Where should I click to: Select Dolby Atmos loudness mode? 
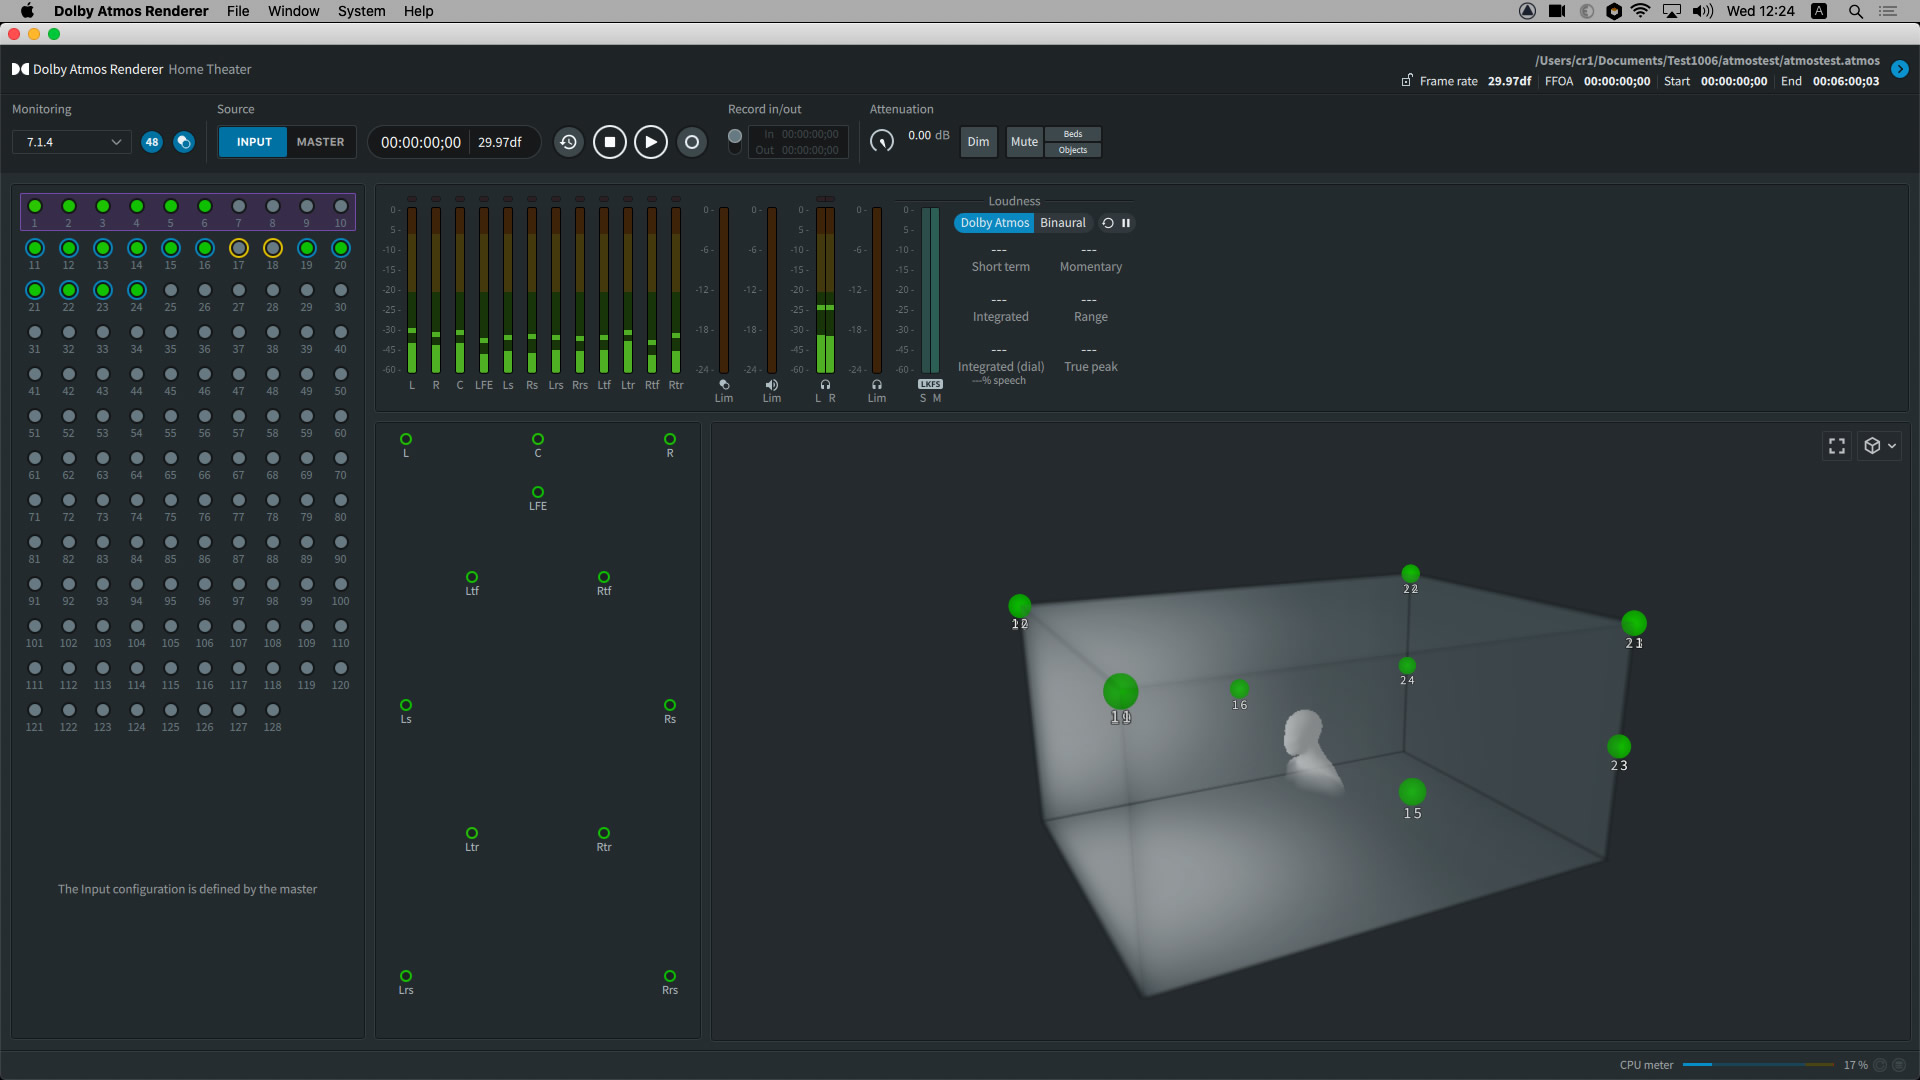pos(994,223)
